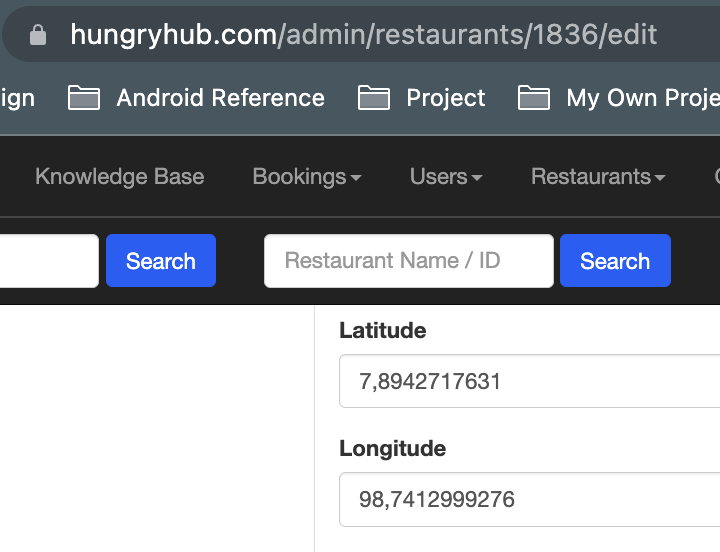This screenshot has height=552, width=720.
Task: Click the Latitude field label
Action: click(382, 330)
